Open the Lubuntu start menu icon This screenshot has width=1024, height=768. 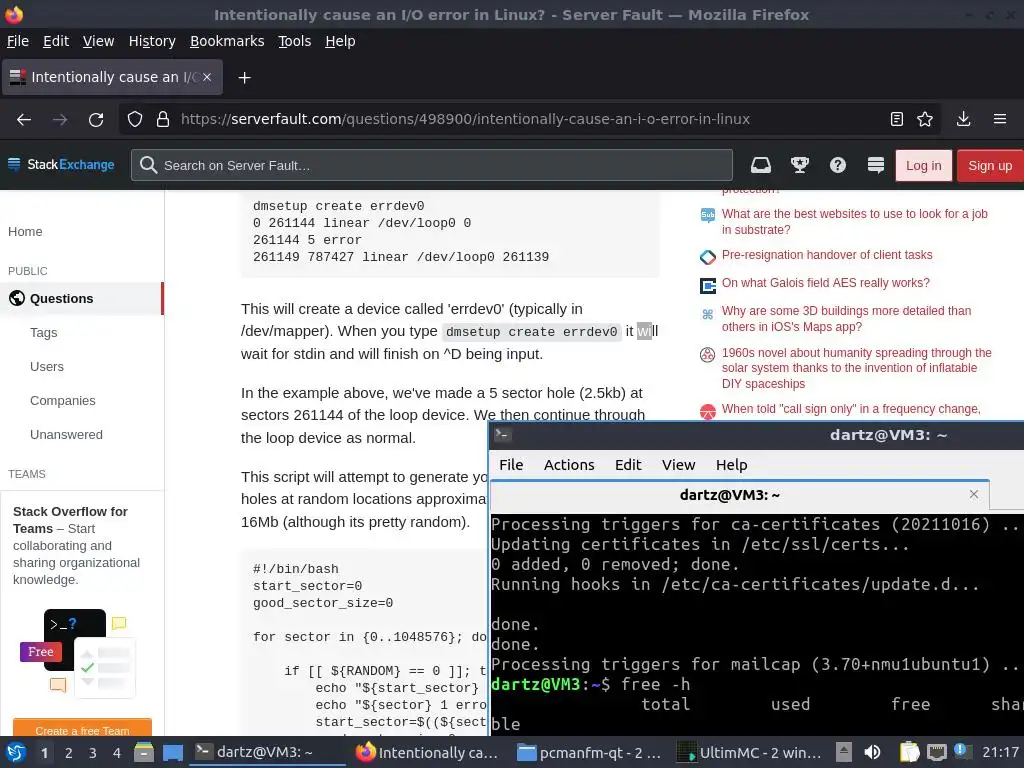(16, 752)
